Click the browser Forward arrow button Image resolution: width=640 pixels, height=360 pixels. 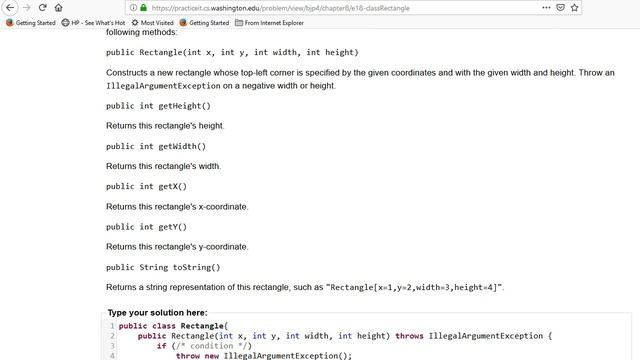click(27, 8)
